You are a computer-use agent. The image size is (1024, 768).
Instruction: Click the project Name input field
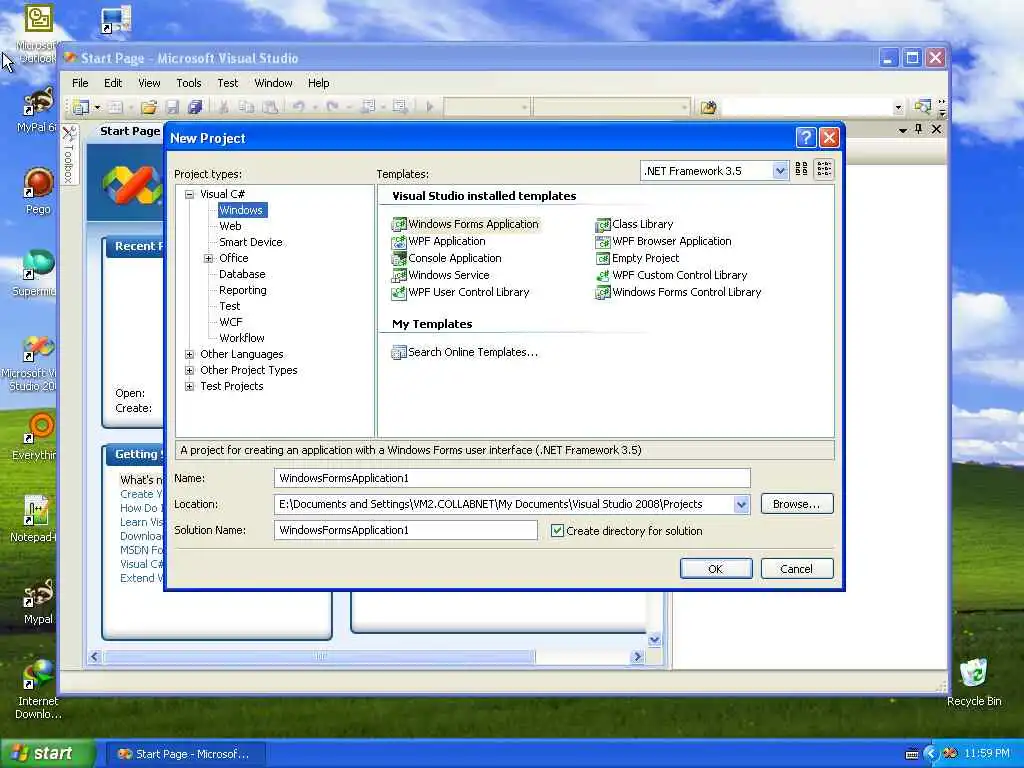[x=512, y=478]
